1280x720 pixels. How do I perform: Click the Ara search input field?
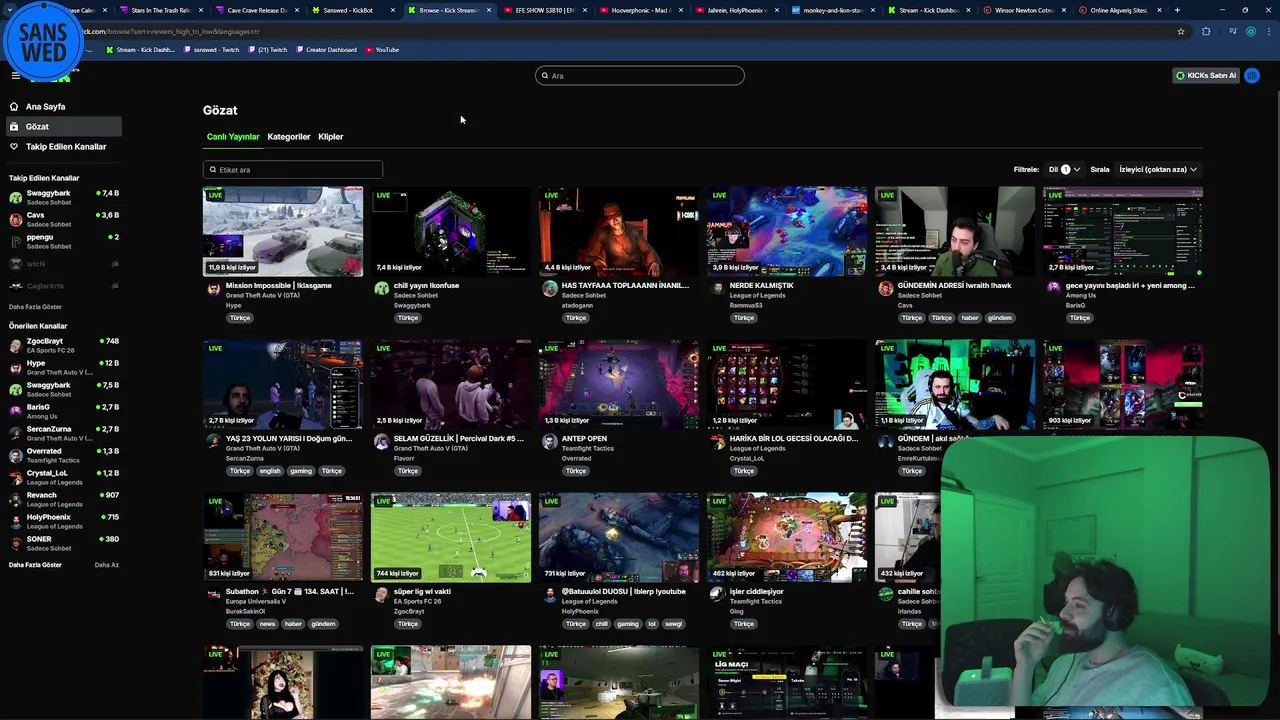click(x=640, y=75)
